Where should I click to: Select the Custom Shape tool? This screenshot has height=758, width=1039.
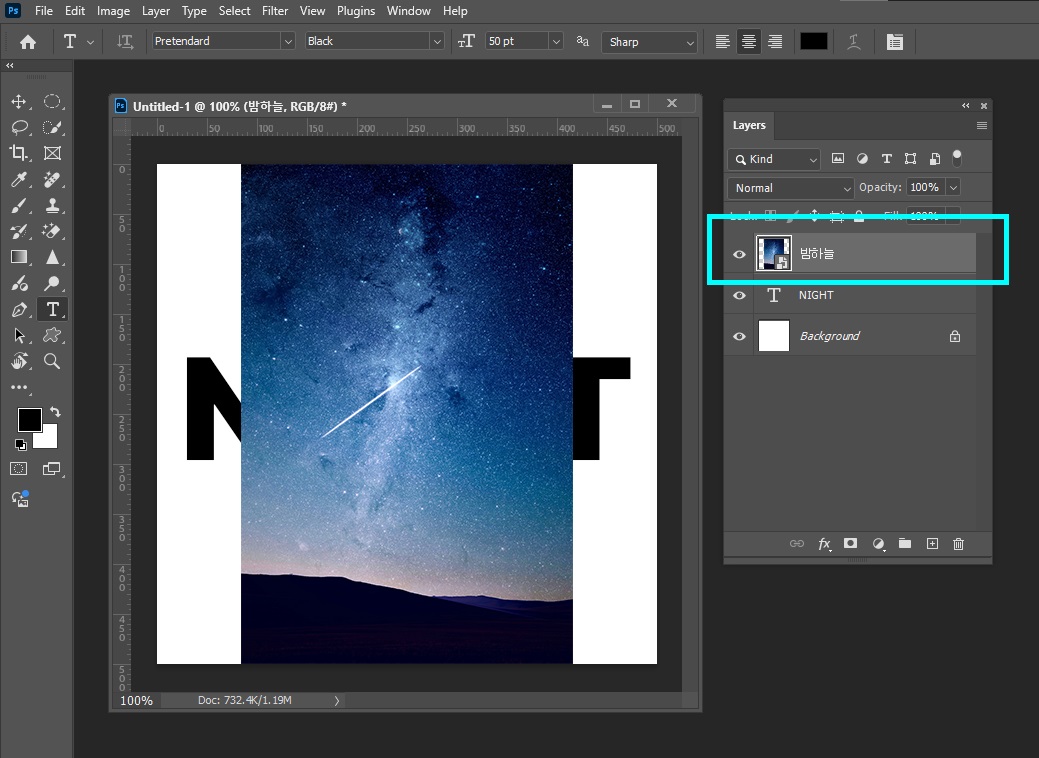pos(52,335)
